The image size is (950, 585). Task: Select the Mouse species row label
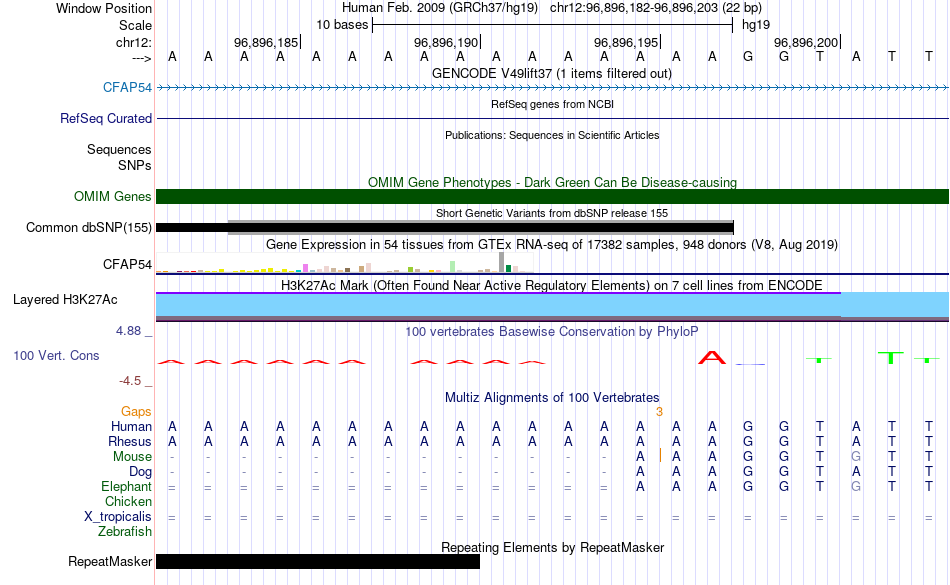[132, 457]
